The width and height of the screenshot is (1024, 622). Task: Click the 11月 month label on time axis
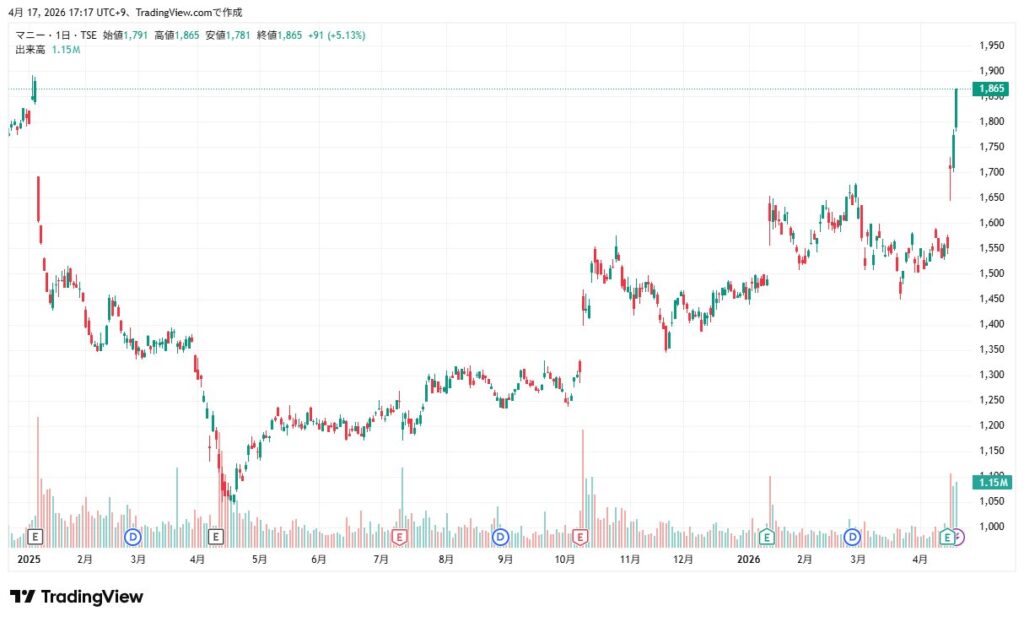[x=629, y=561]
